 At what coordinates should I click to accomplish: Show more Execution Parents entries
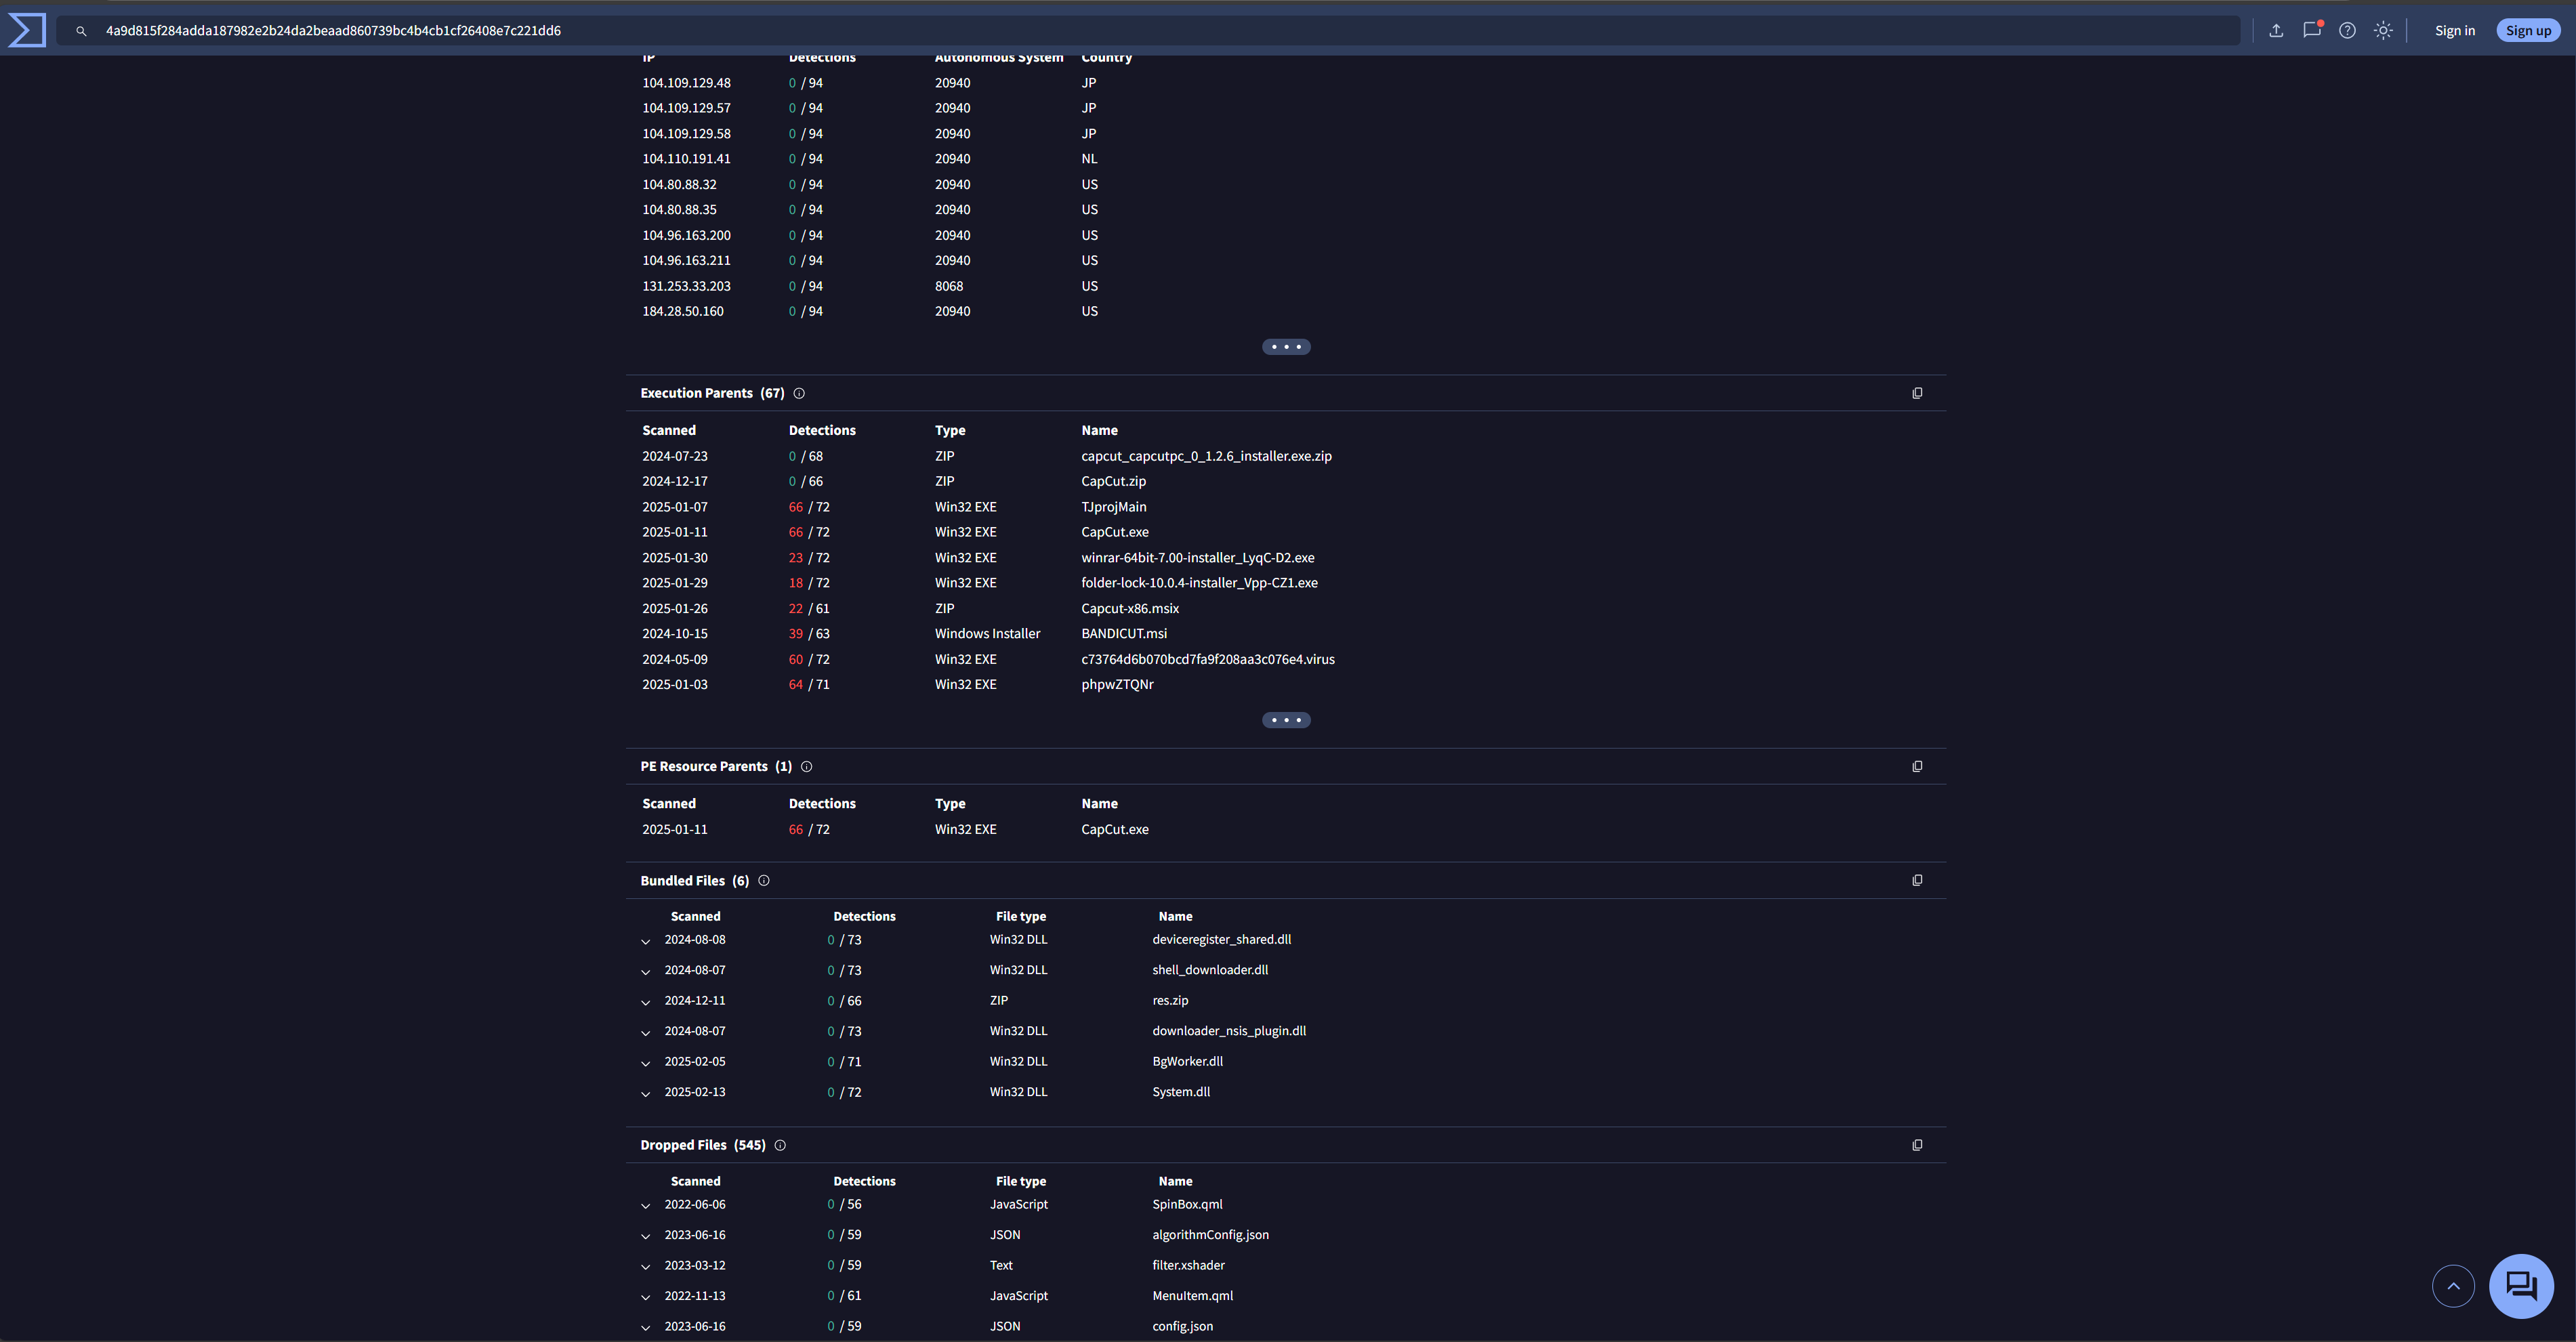(x=1286, y=720)
